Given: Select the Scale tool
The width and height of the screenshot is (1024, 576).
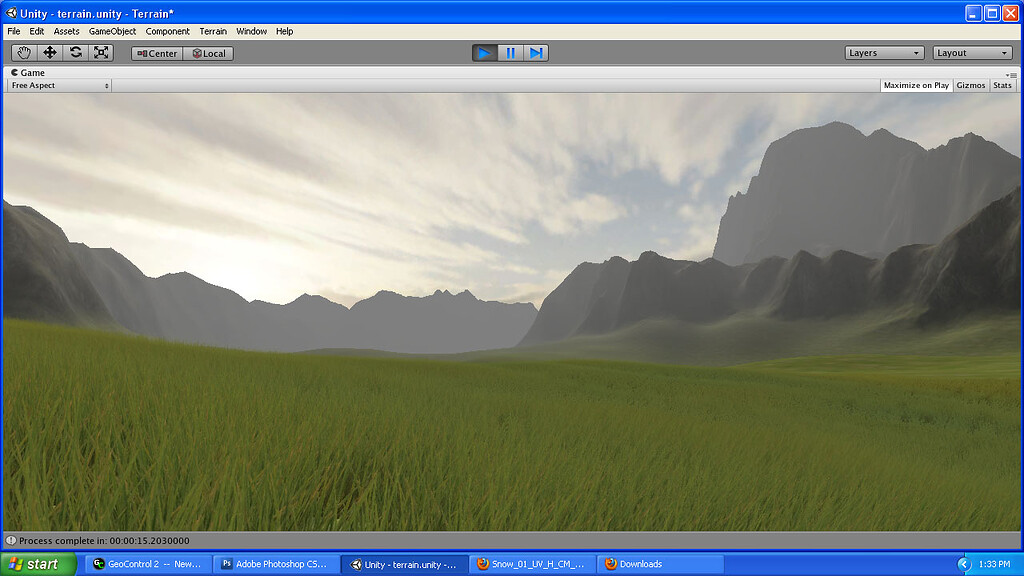Looking at the screenshot, I should pyautogui.click(x=101, y=52).
